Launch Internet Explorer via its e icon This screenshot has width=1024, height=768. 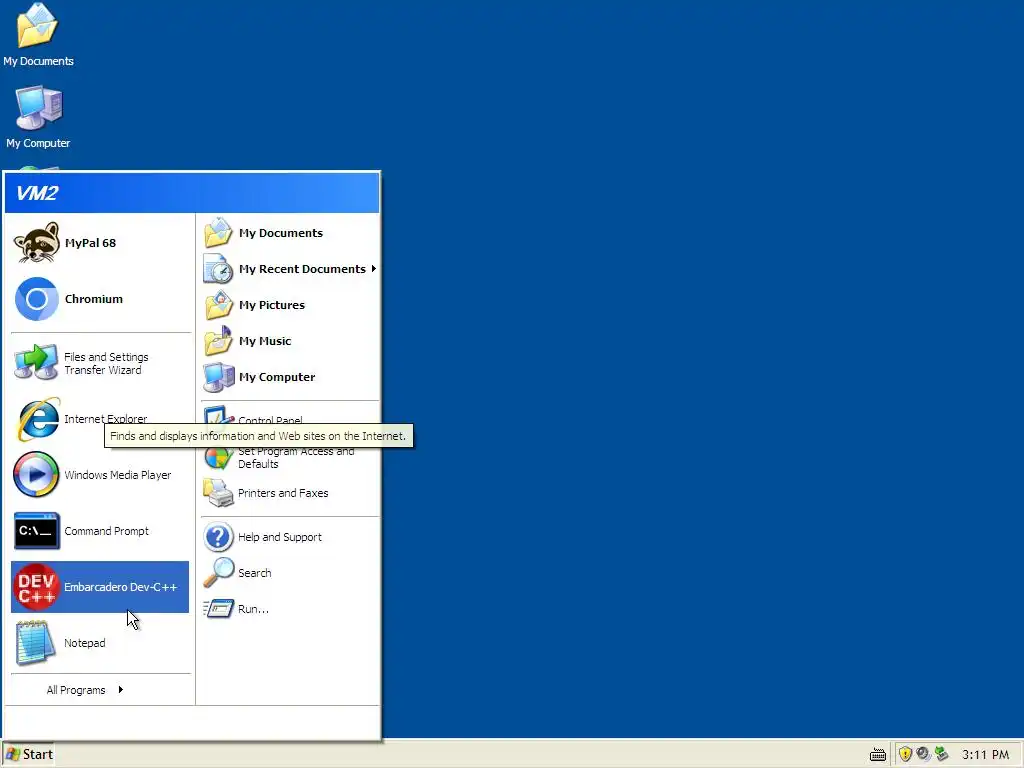[37, 419]
